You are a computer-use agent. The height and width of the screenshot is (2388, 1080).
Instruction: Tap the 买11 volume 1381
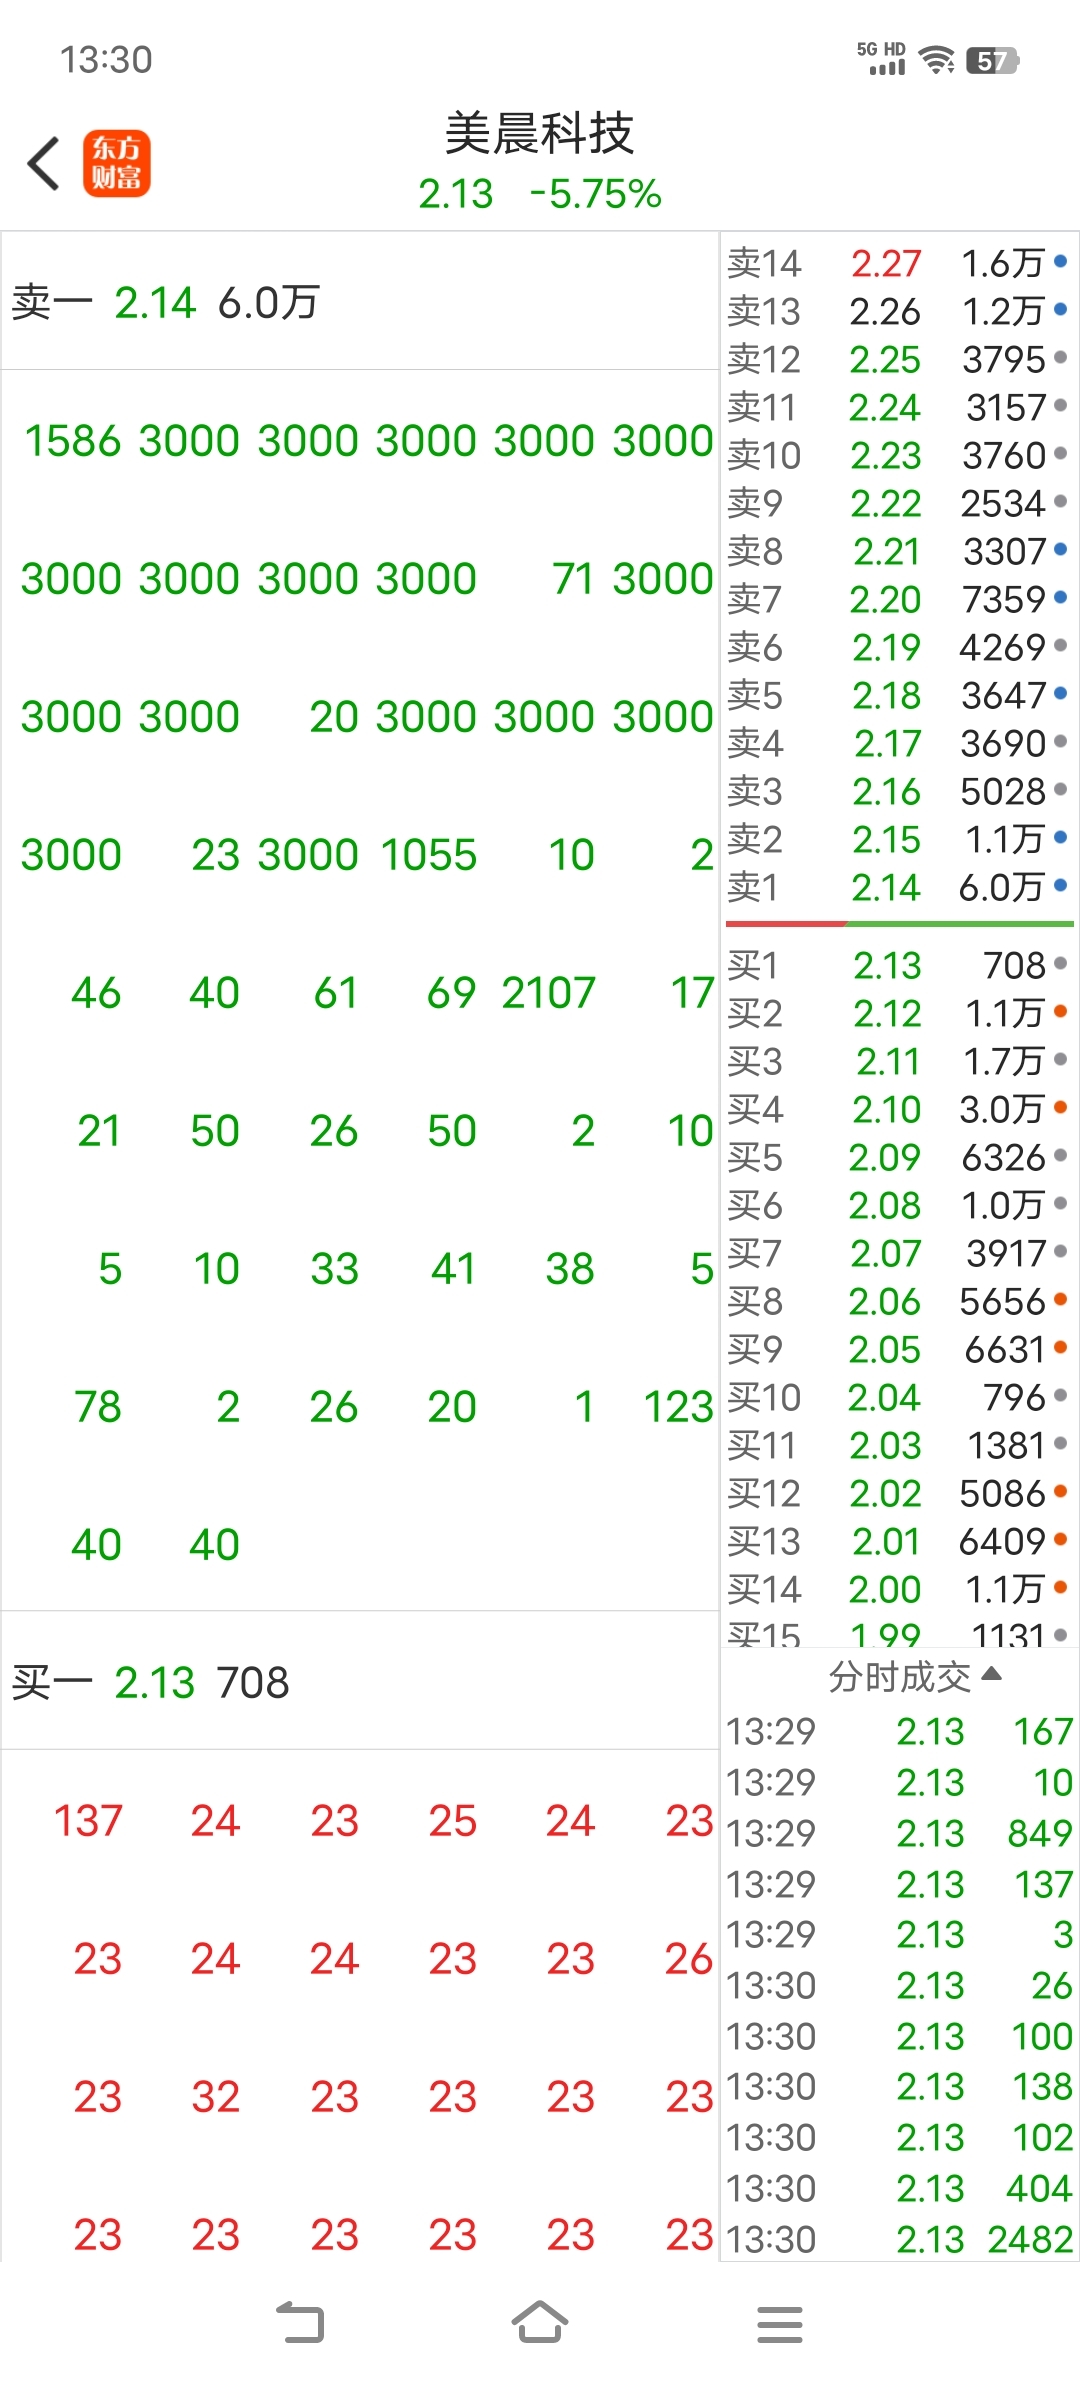(x=1006, y=1446)
